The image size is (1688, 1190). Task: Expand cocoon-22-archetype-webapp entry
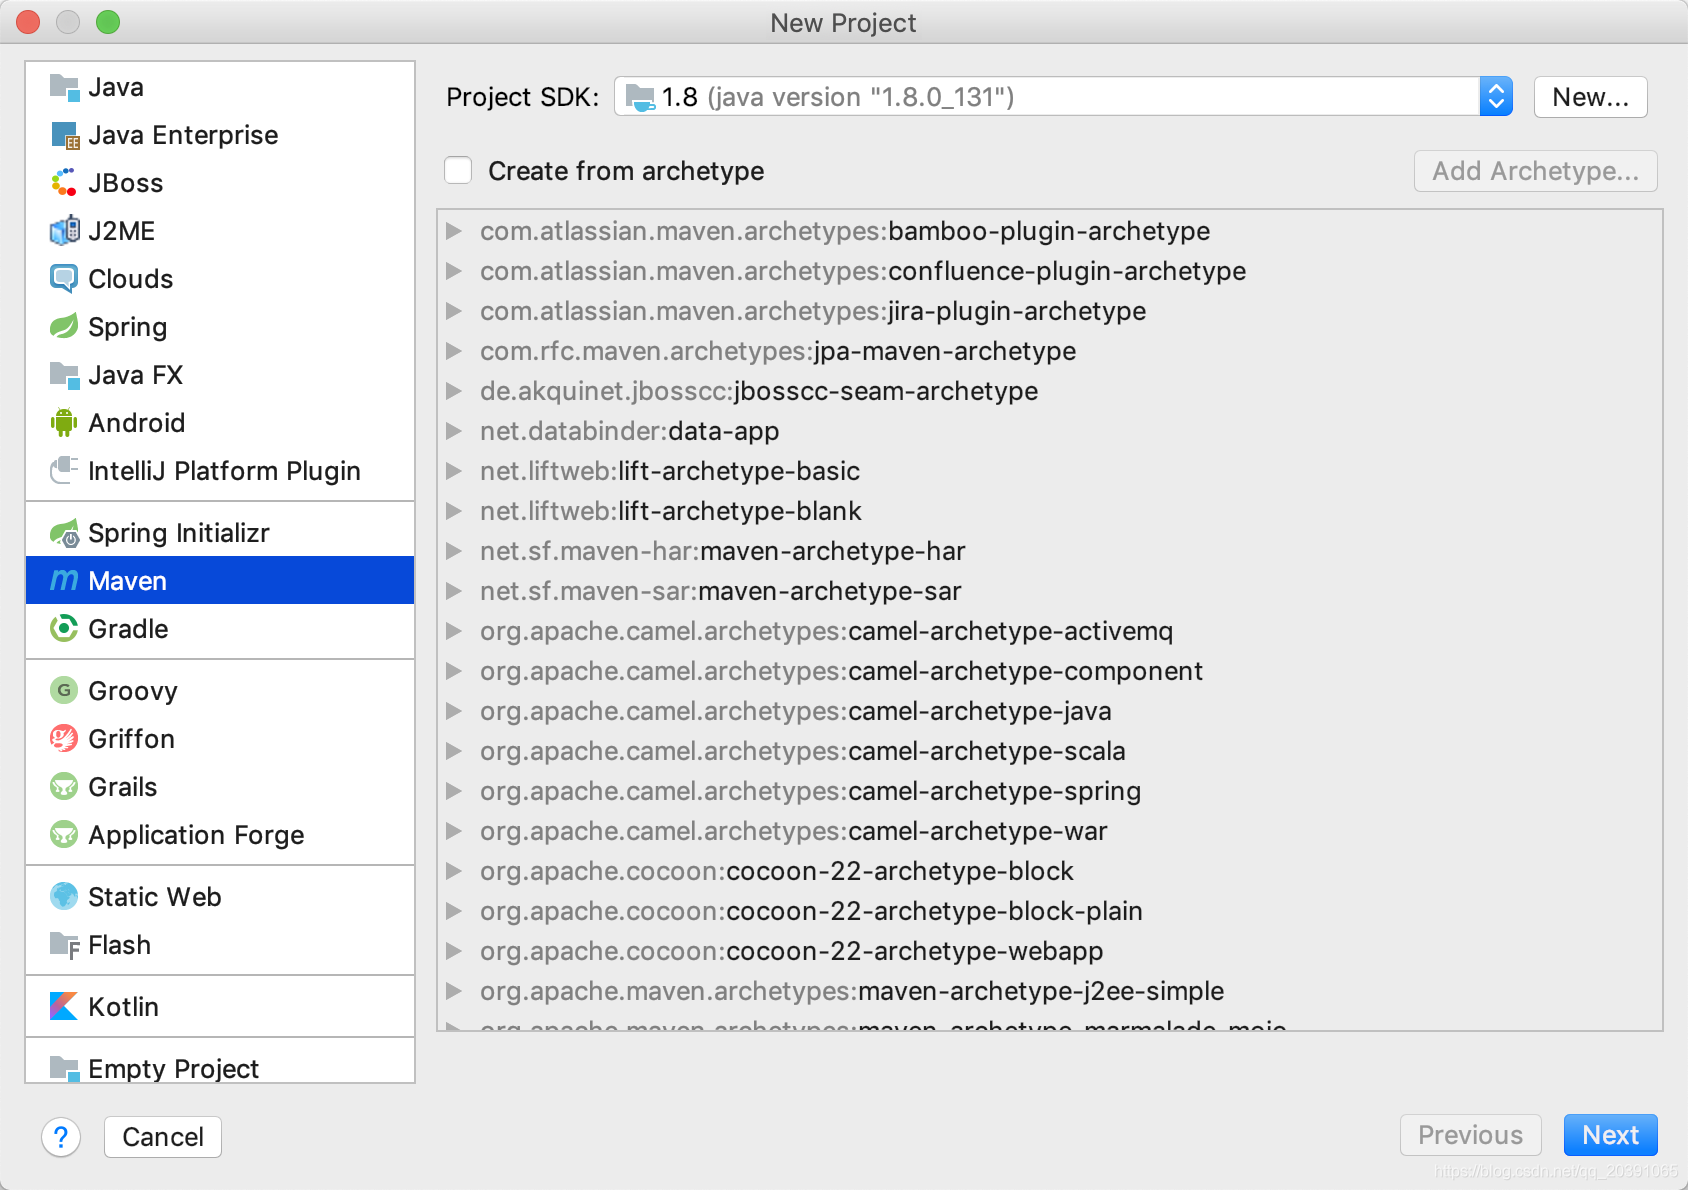(454, 951)
